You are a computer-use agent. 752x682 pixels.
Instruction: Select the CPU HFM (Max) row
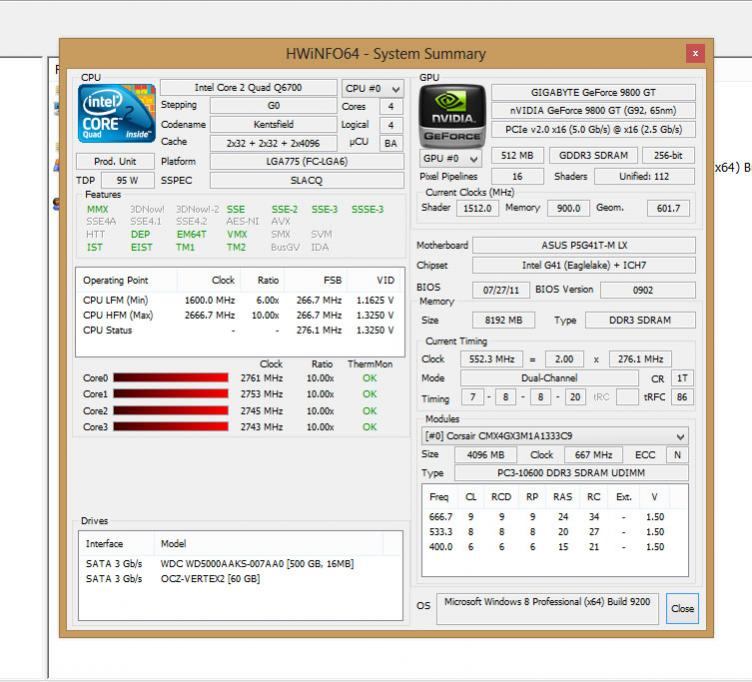239,315
